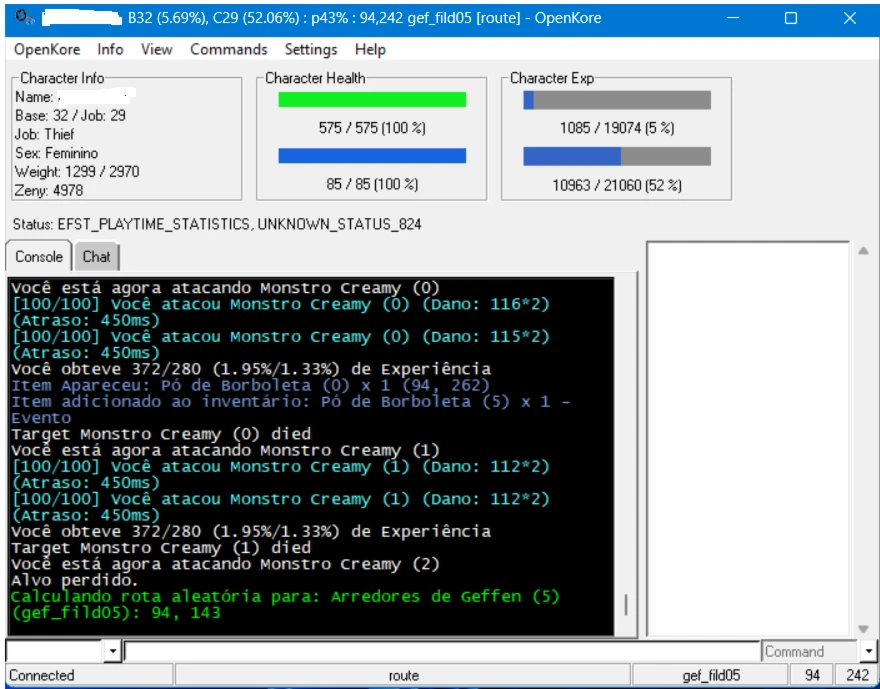
Task: Click the base experience progress bar
Action: (x=617, y=100)
